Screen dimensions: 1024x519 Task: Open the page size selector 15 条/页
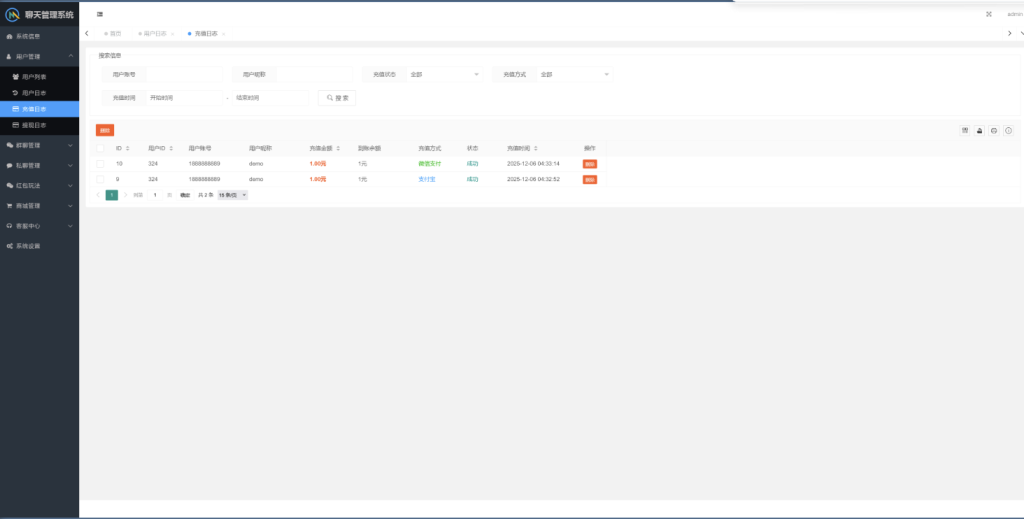pos(233,195)
